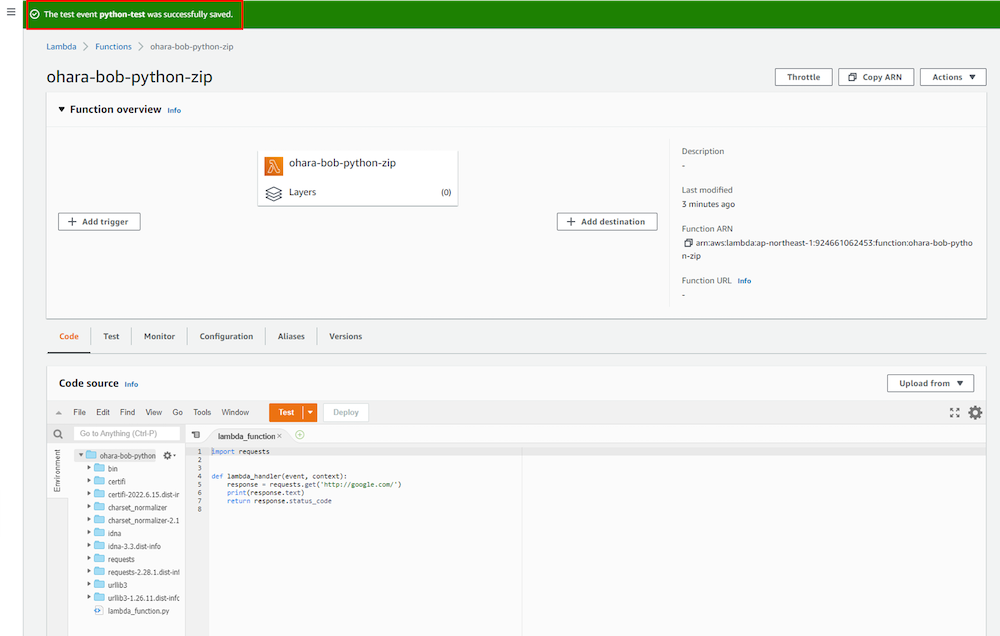Screen dimensions: 1000x636
Task: Toggle fullscreen code editor icon
Action: [x=954, y=412]
